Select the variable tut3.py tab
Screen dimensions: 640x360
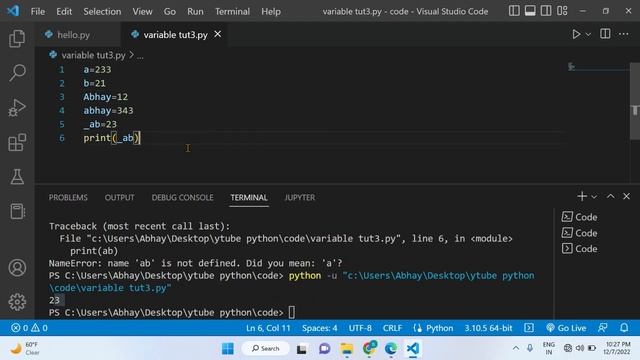point(175,35)
